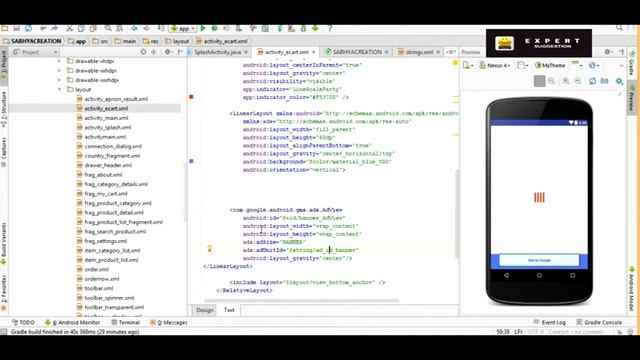Open the TODO tool window
The height and width of the screenshot is (360, 640).
pos(23,322)
